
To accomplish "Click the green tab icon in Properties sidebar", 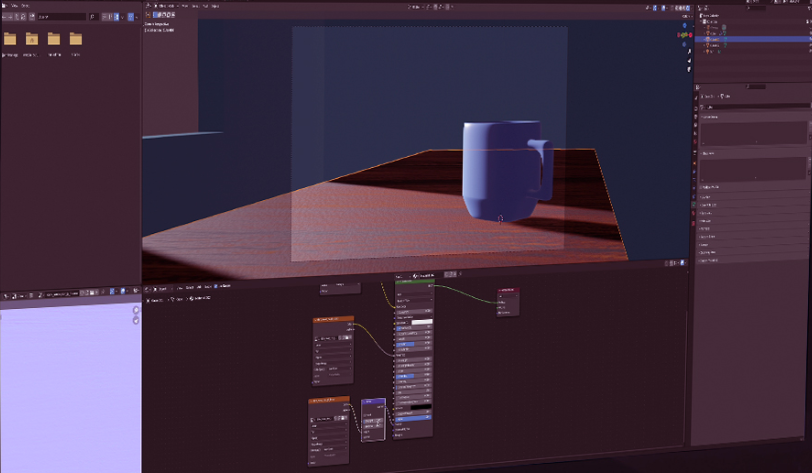I will point(693,205).
